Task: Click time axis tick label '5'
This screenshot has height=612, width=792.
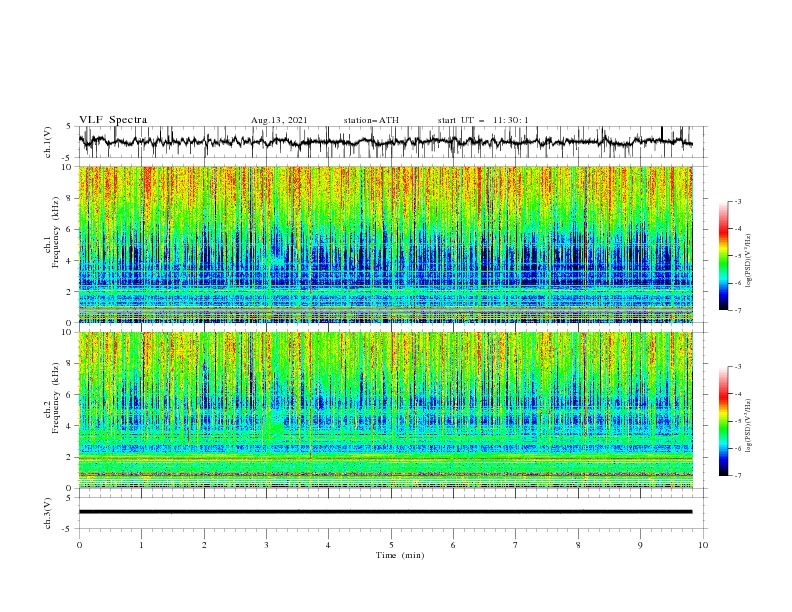Action: pos(391,545)
